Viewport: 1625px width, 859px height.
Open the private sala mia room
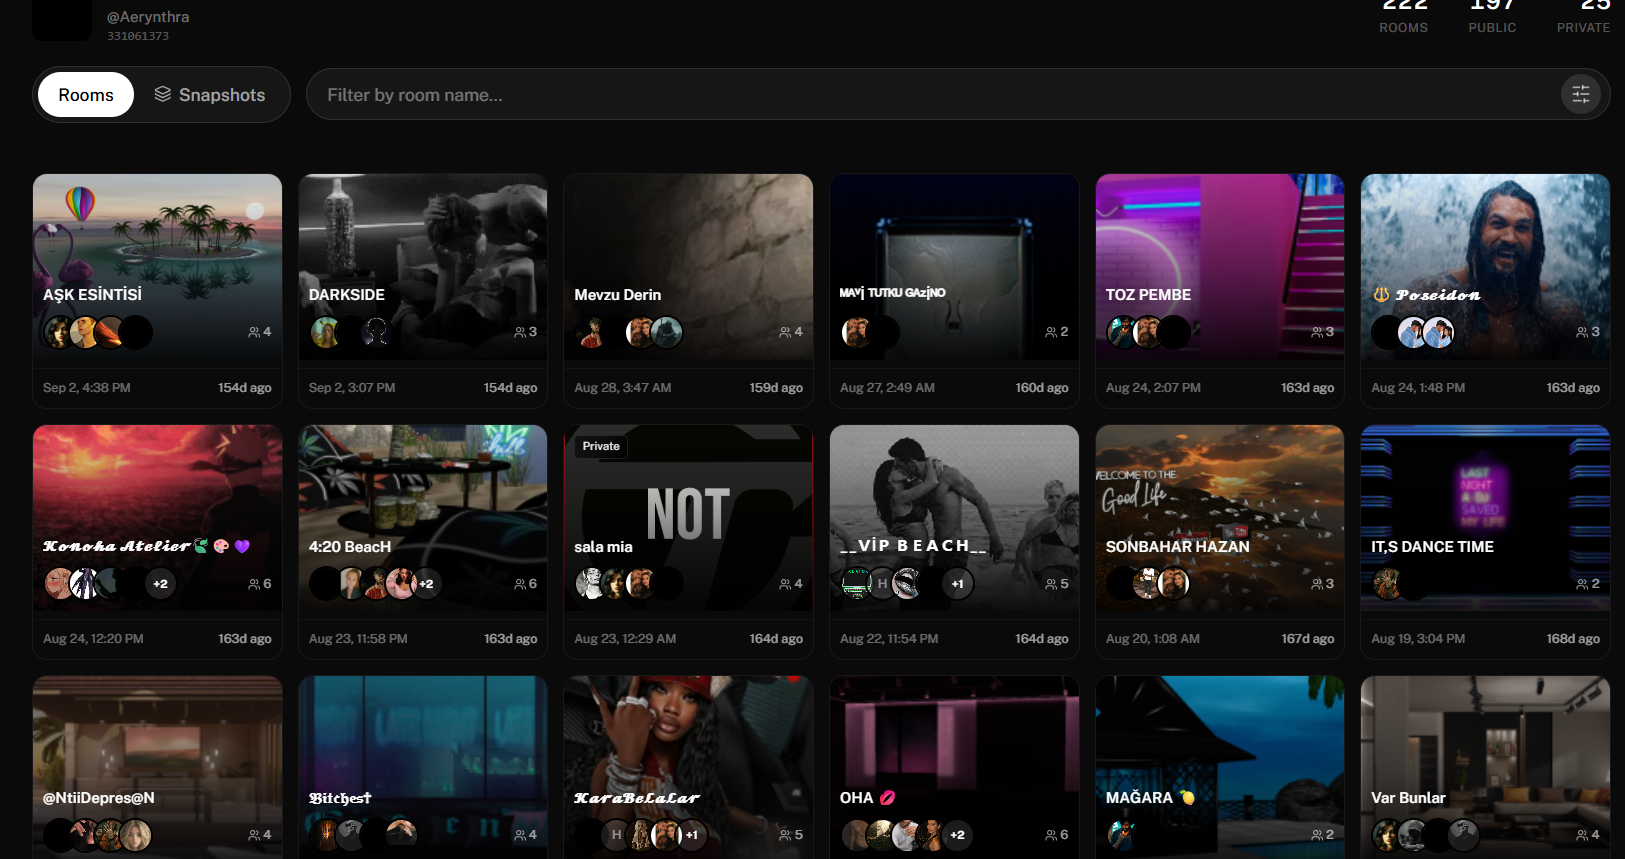coord(688,542)
